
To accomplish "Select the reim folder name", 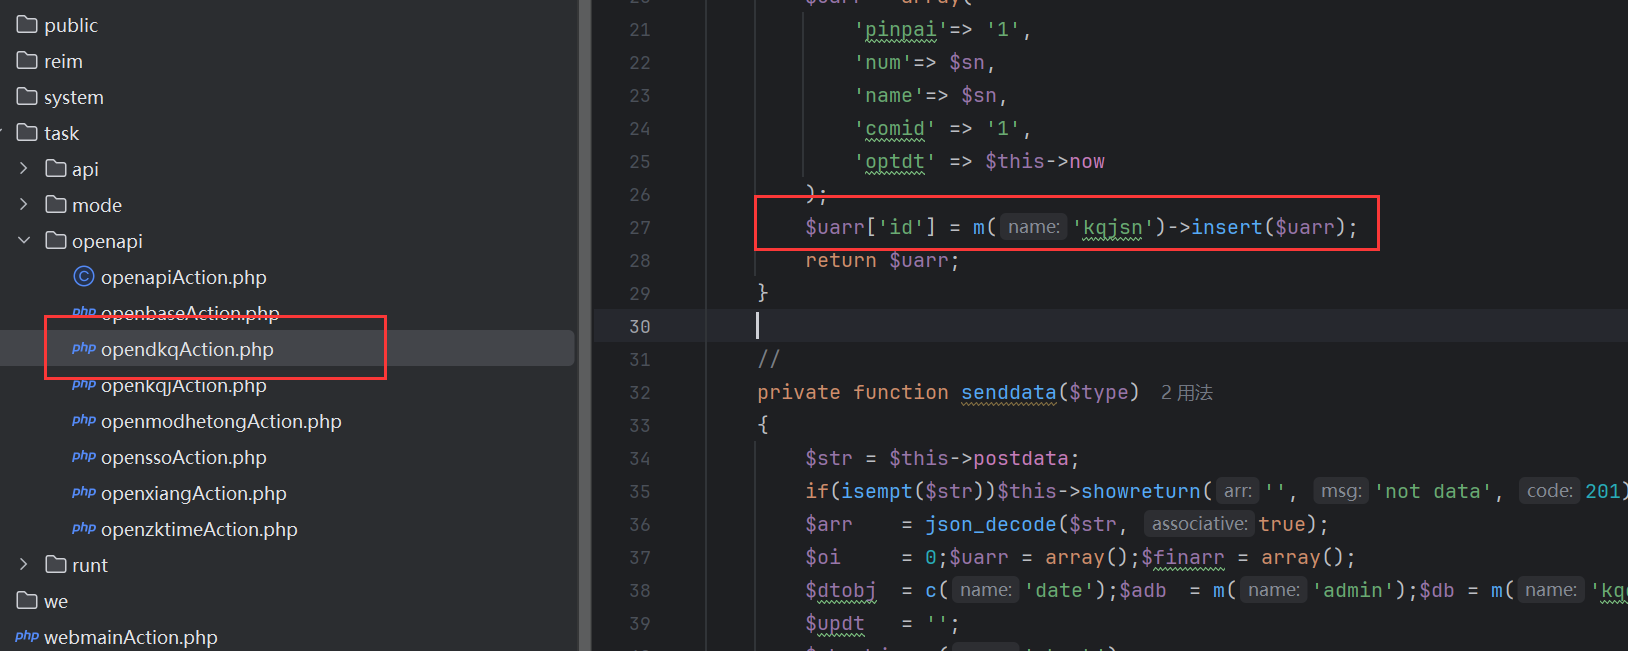I will click(63, 61).
